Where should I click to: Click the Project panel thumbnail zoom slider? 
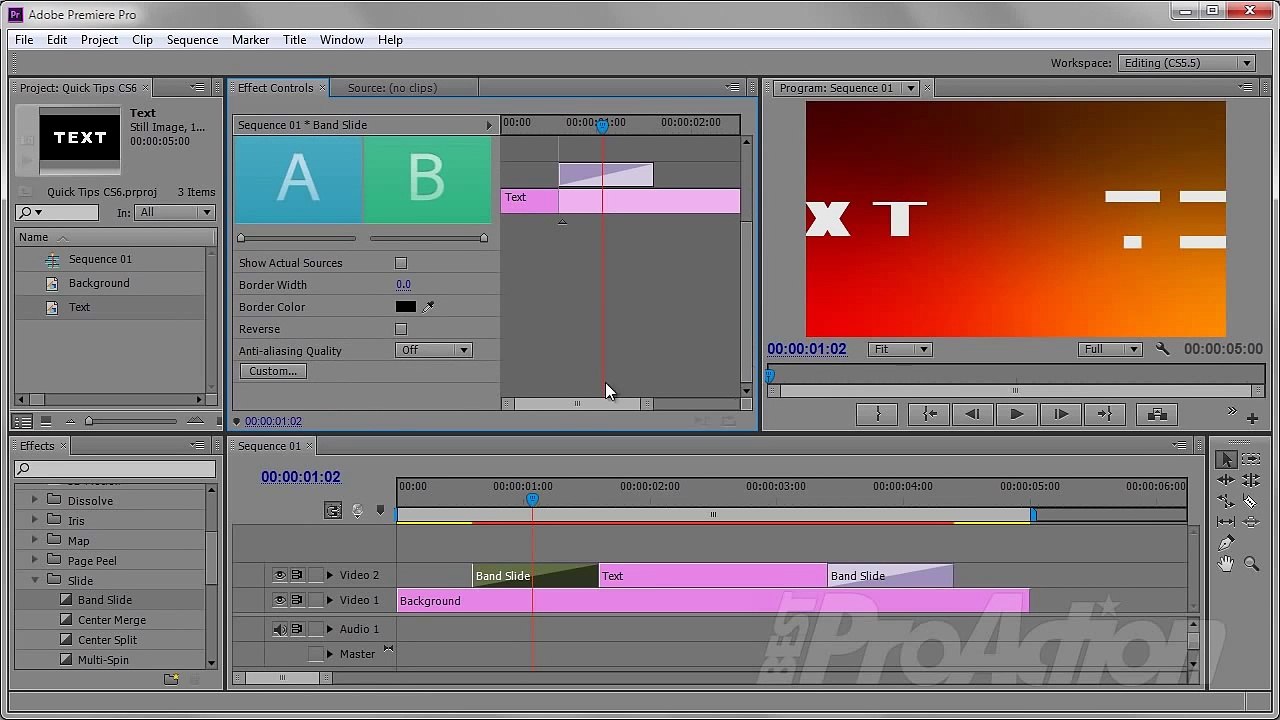tap(133, 421)
